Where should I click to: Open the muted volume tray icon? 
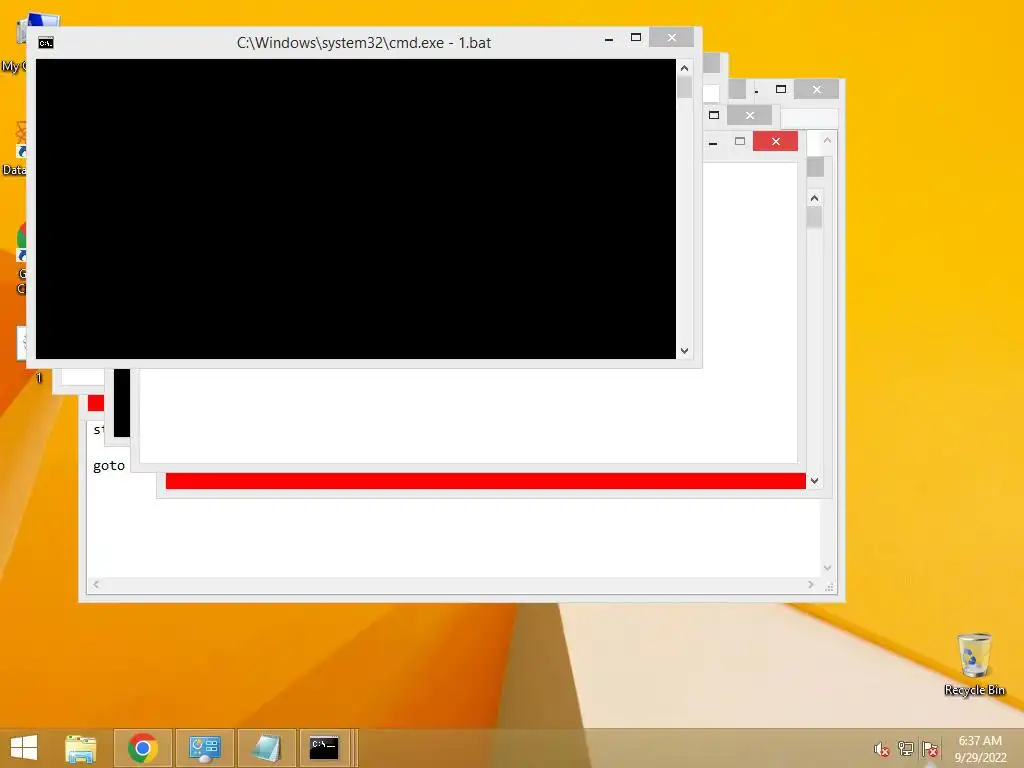(x=882, y=749)
